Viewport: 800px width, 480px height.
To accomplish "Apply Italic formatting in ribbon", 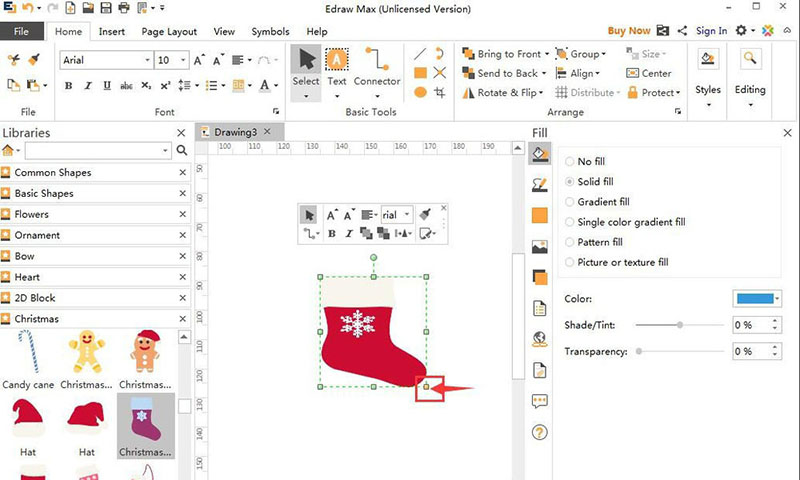I will click(x=88, y=86).
